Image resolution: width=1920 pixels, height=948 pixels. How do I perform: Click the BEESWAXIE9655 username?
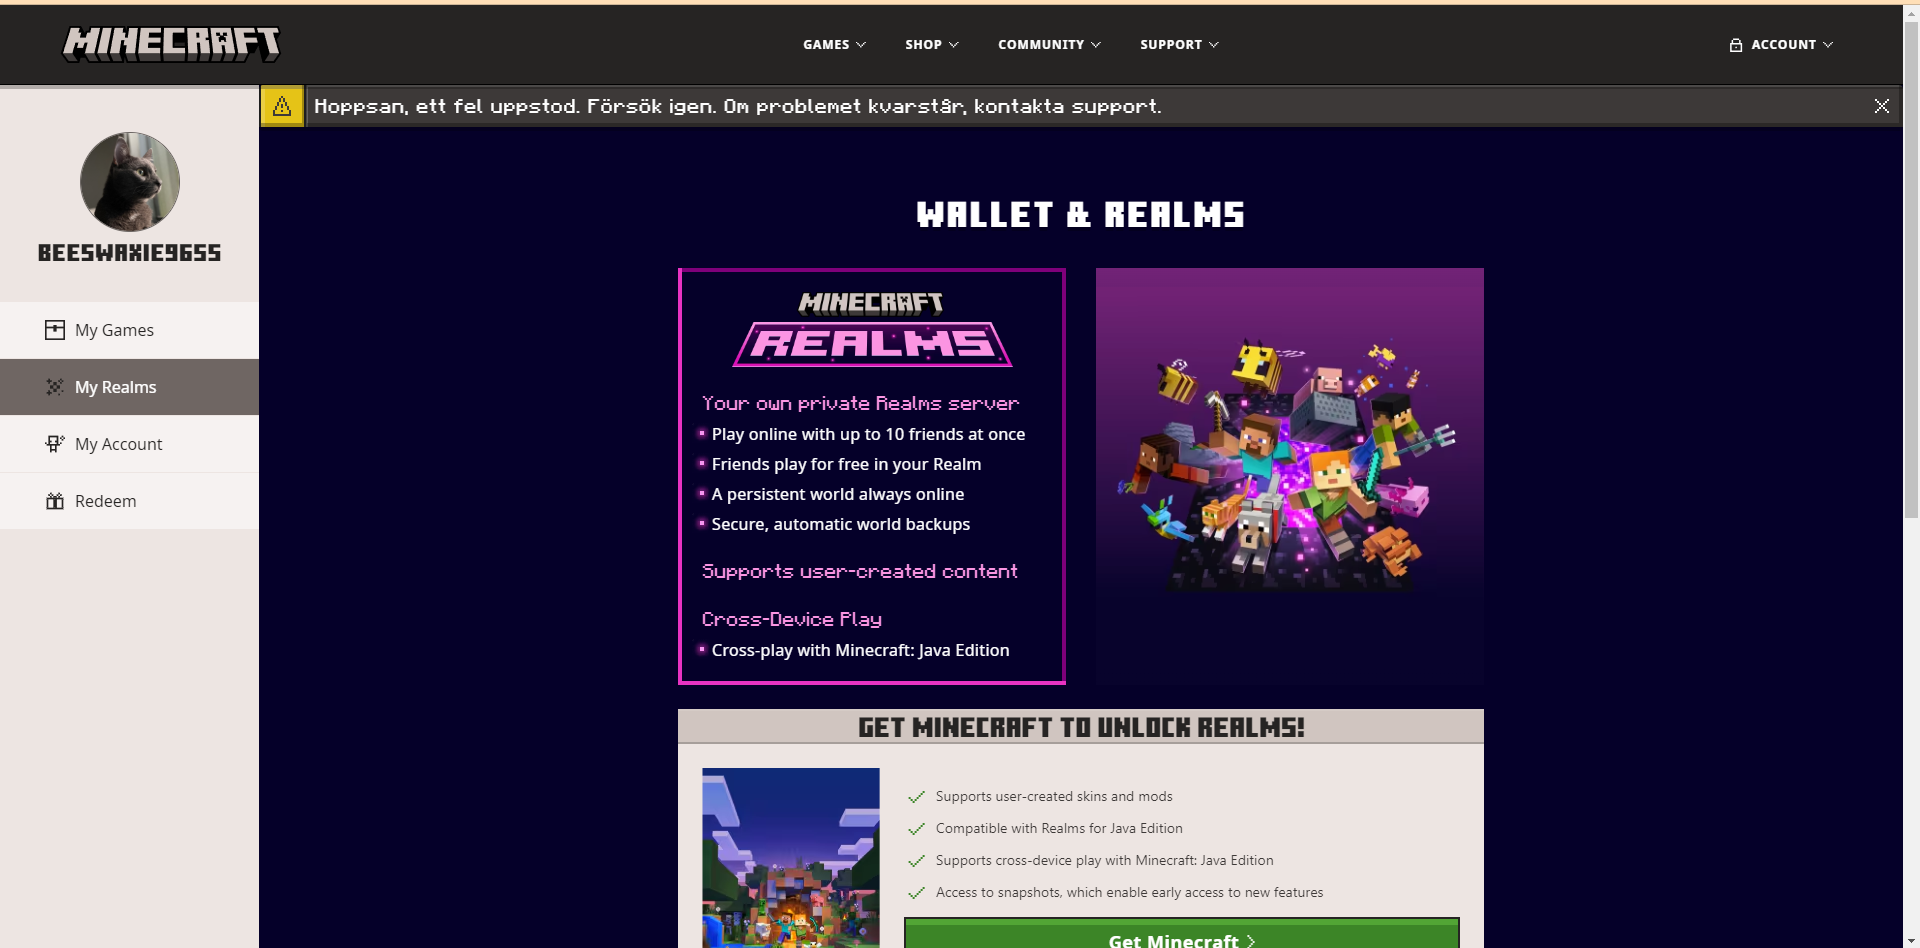[130, 253]
